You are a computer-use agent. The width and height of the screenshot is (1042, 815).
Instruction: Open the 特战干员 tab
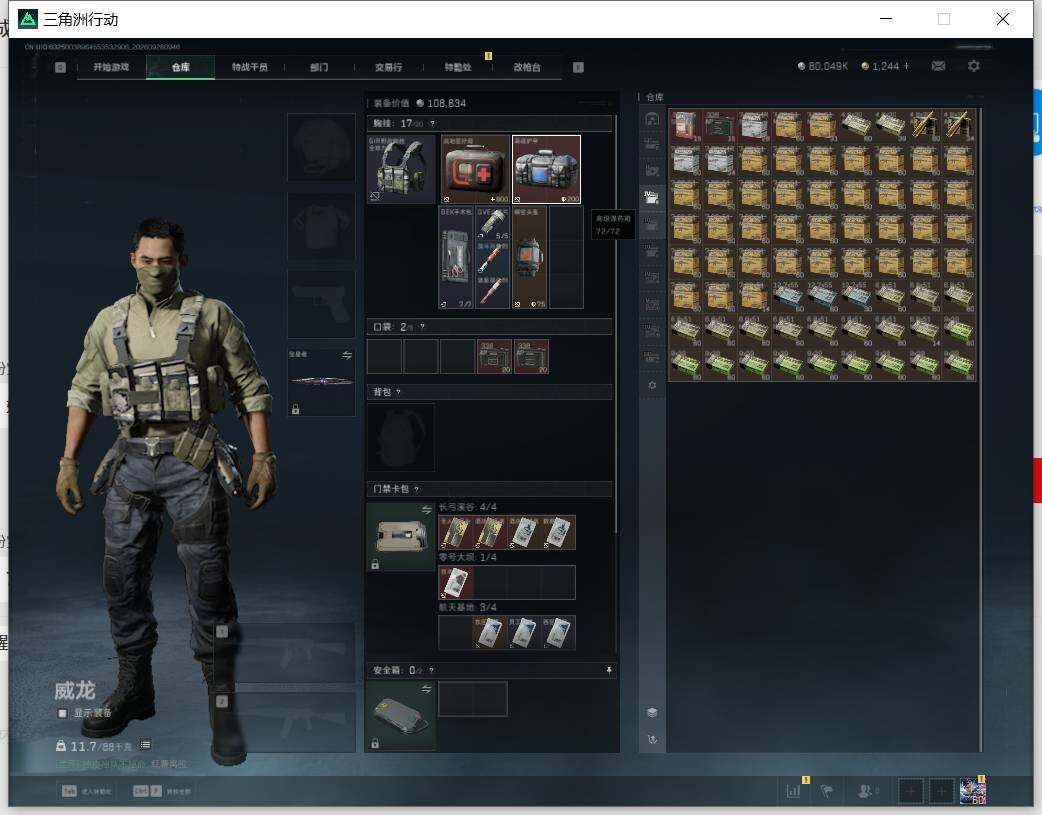pos(250,67)
